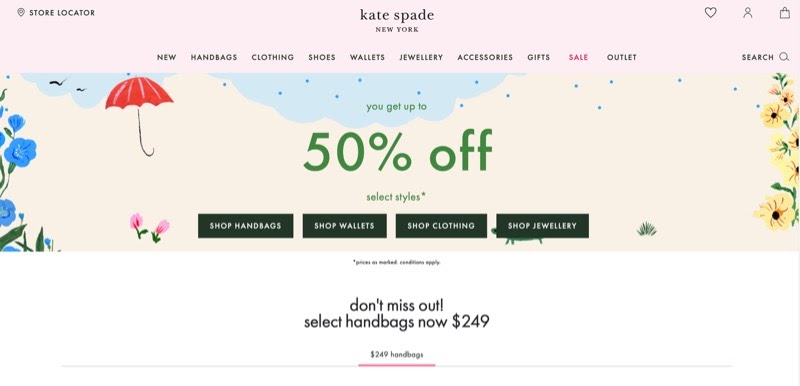Open the wishlist heart icon
Image resolution: width=800 pixels, height=386 pixels.
pos(710,13)
